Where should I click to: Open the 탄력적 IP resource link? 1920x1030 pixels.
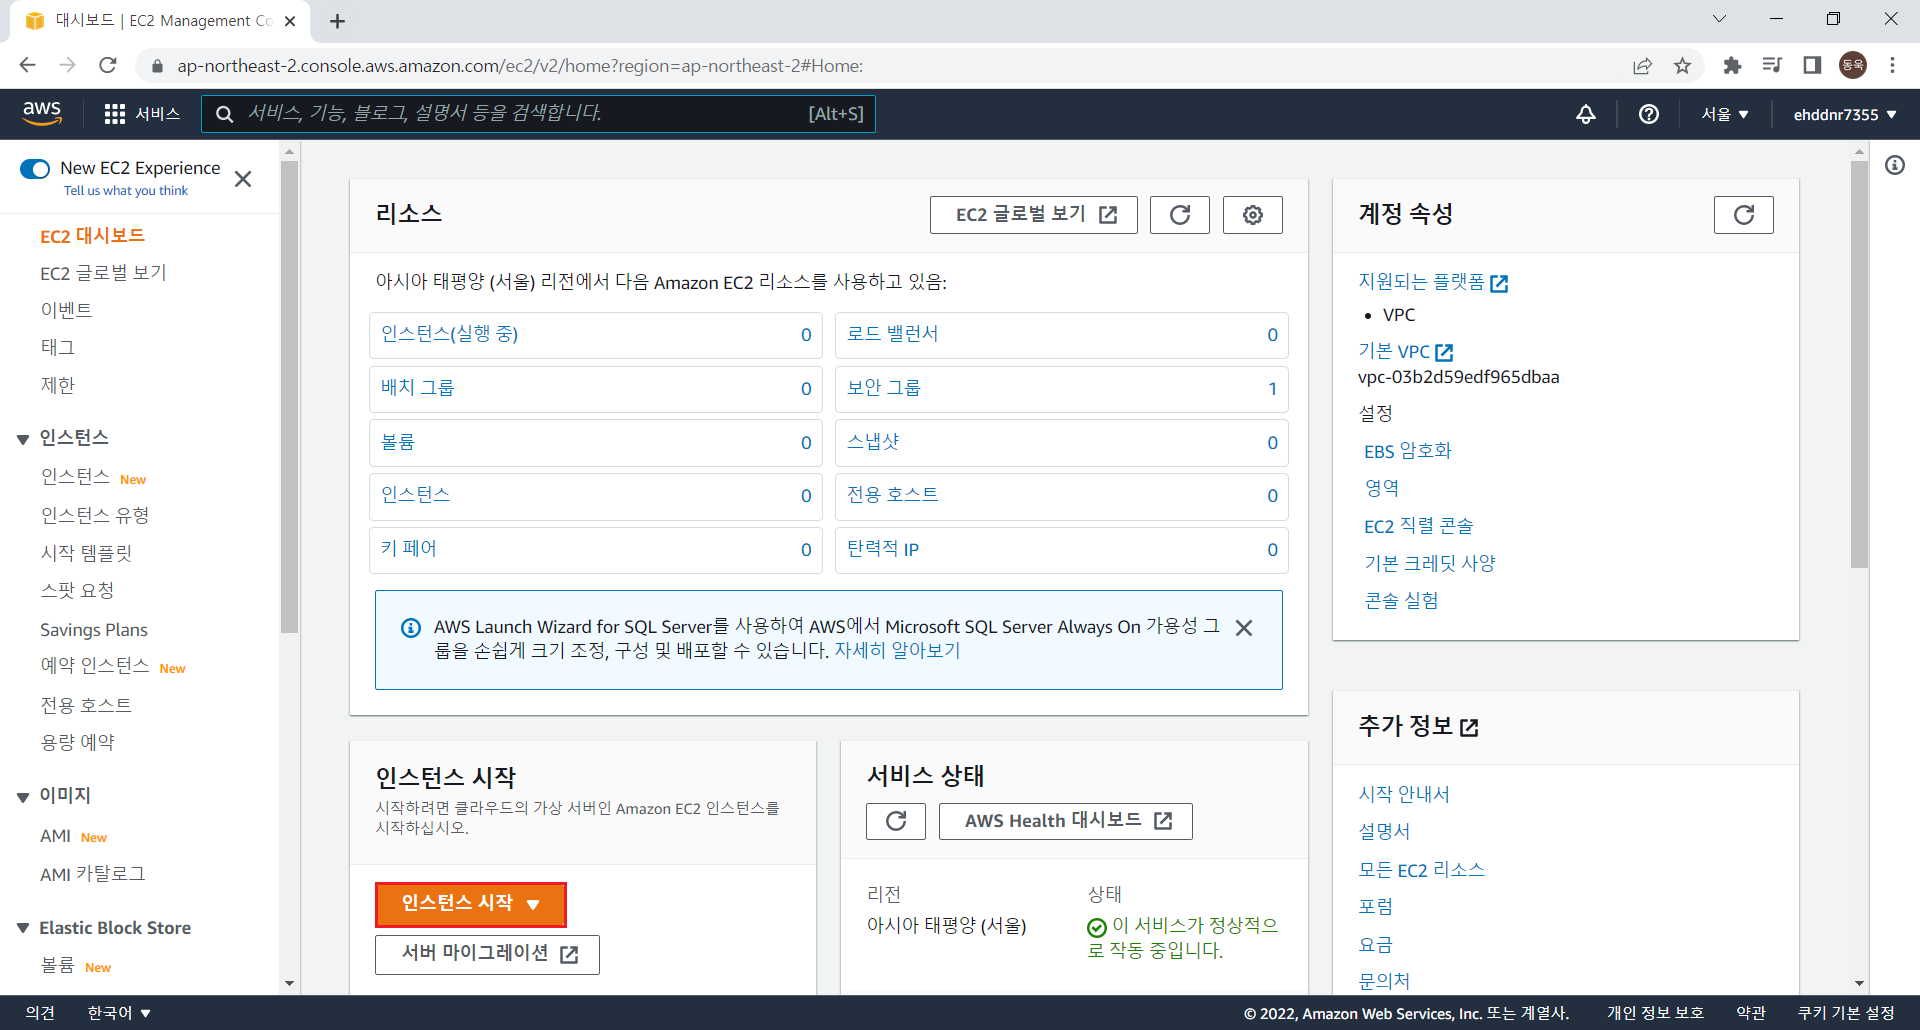[x=883, y=549]
